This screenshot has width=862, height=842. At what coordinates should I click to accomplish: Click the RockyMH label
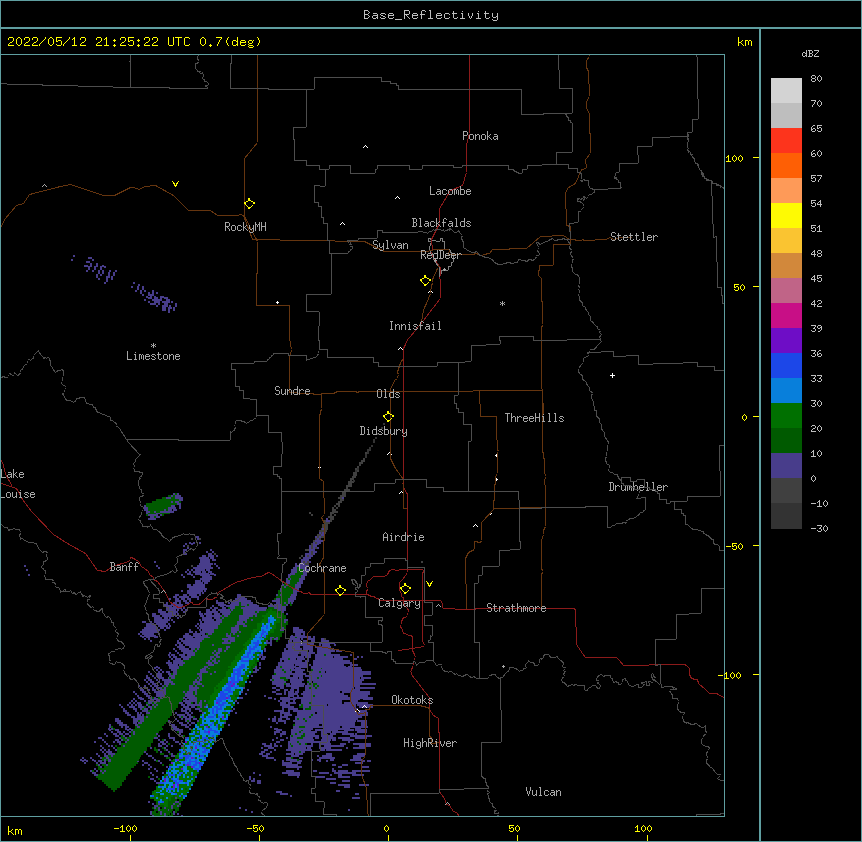click(245, 227)
